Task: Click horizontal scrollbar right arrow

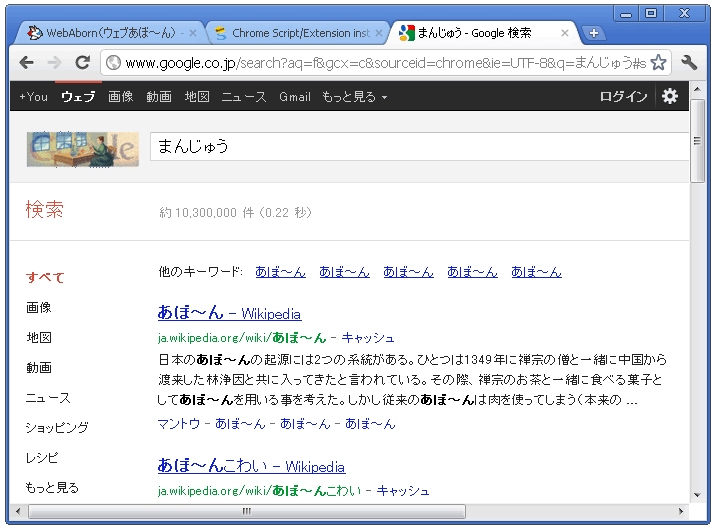Action: click(x=681, y=511)
